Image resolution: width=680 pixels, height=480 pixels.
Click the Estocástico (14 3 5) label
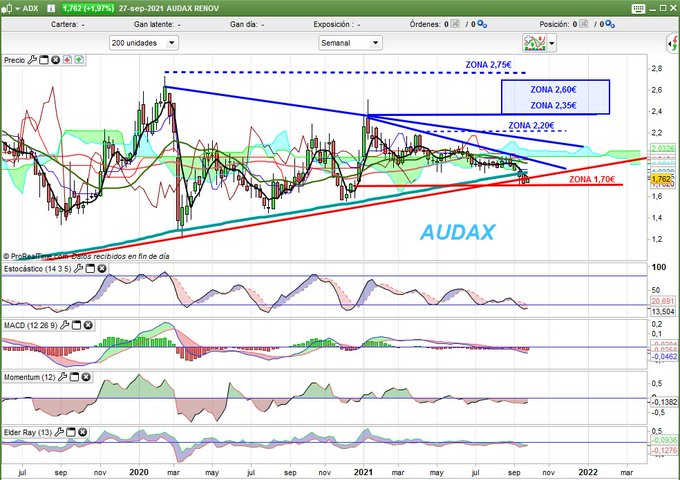[x=37, y=269]
